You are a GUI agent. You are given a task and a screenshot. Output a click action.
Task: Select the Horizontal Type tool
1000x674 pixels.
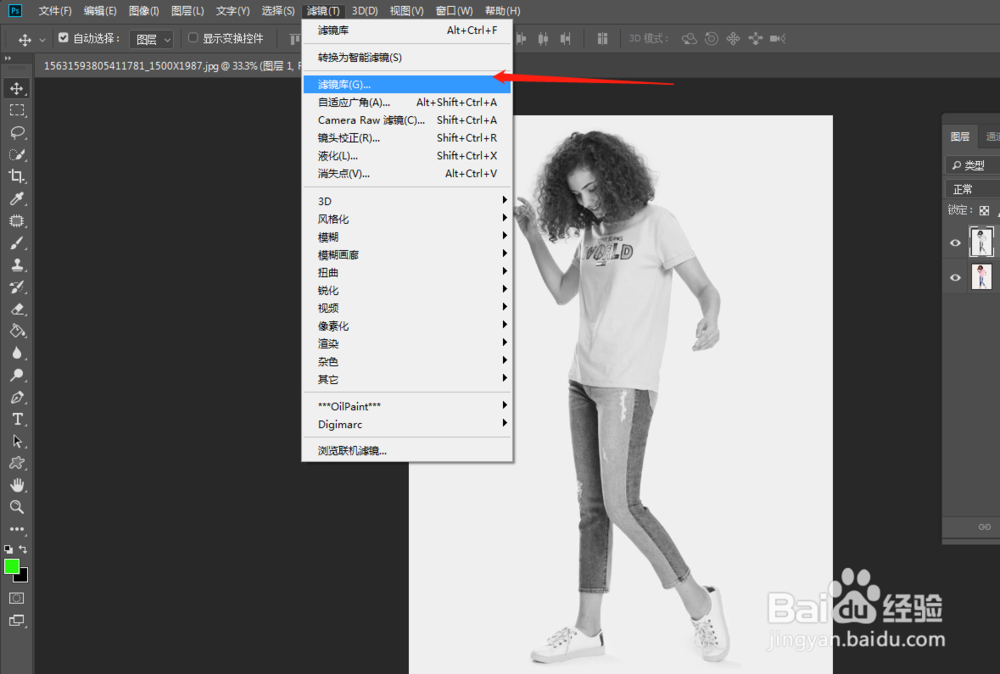16,420
